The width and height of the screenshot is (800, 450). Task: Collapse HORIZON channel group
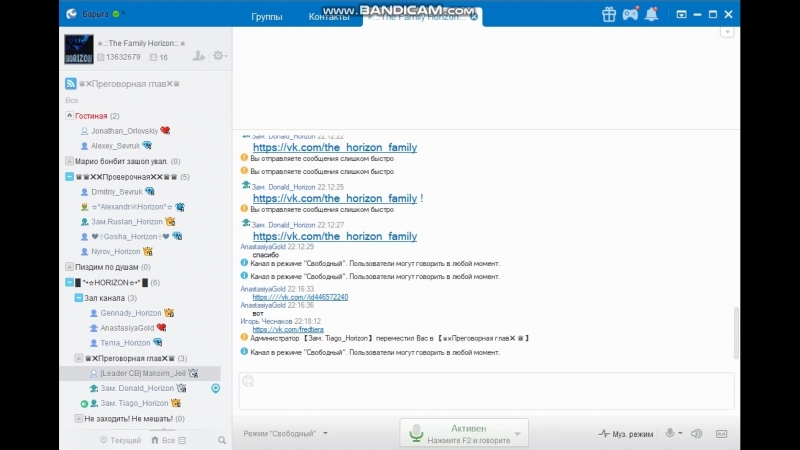69,282
